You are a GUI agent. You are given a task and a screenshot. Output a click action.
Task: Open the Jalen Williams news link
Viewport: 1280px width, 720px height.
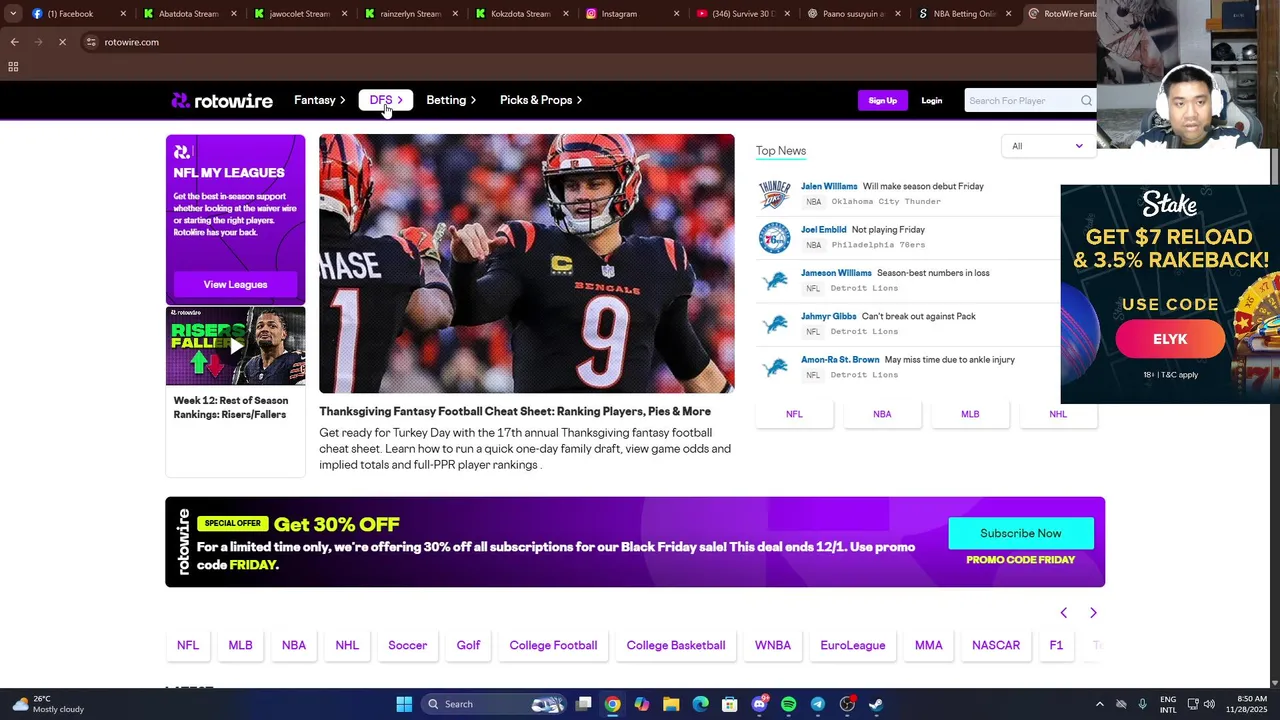[829, 186]
